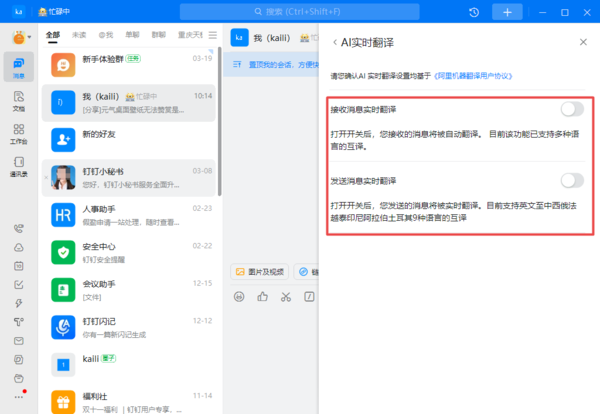
Task: Open the 通讯录 (Contacts) sidebar icon
Action: pos(19,165)
